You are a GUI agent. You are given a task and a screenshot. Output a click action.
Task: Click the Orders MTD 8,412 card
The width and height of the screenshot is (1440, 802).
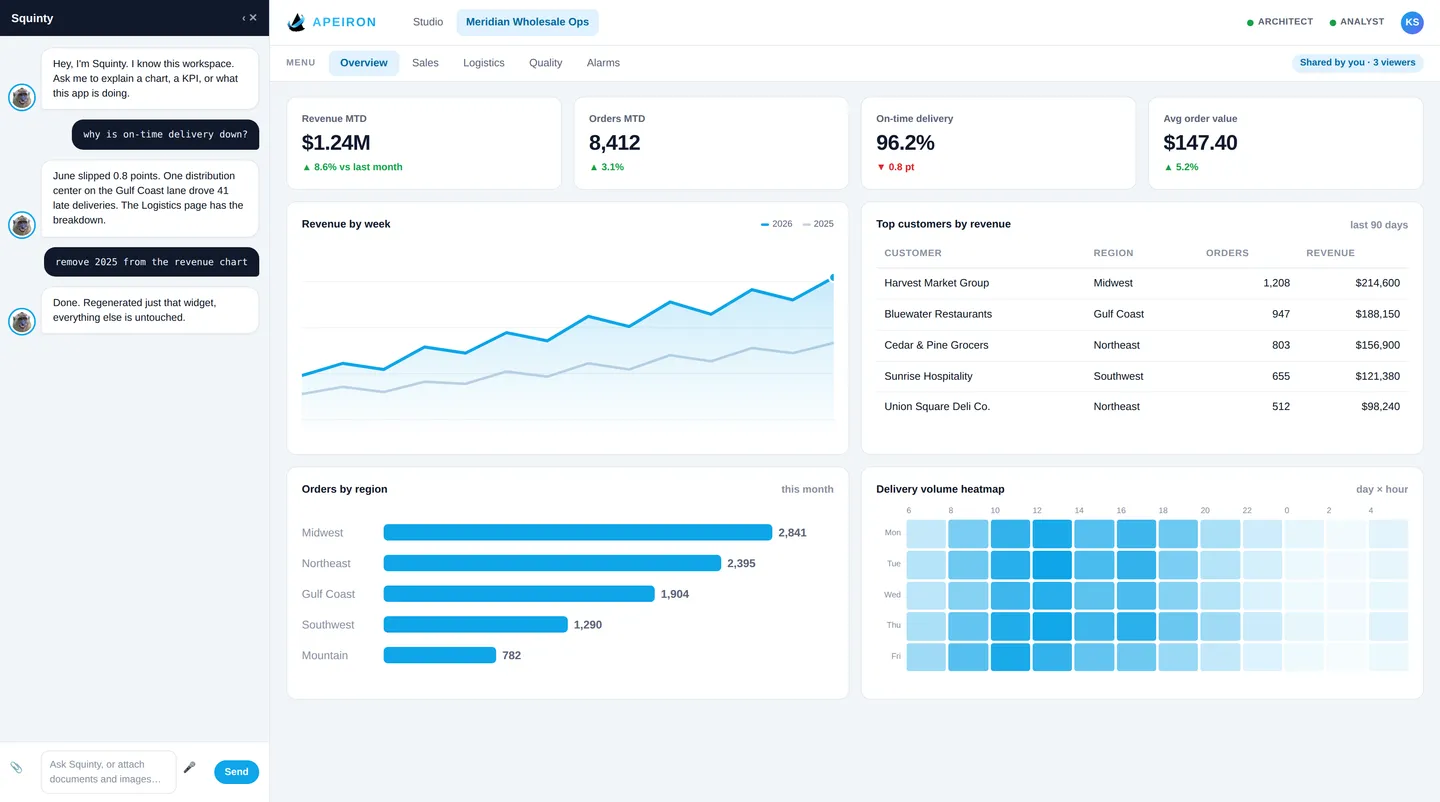711,143
